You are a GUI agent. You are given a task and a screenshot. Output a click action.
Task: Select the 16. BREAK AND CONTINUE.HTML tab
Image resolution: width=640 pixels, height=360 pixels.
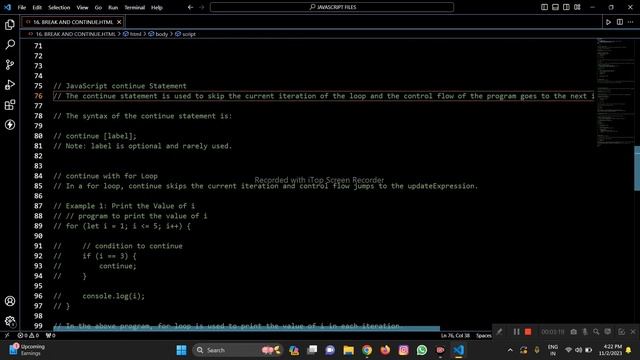coord(73,22)
